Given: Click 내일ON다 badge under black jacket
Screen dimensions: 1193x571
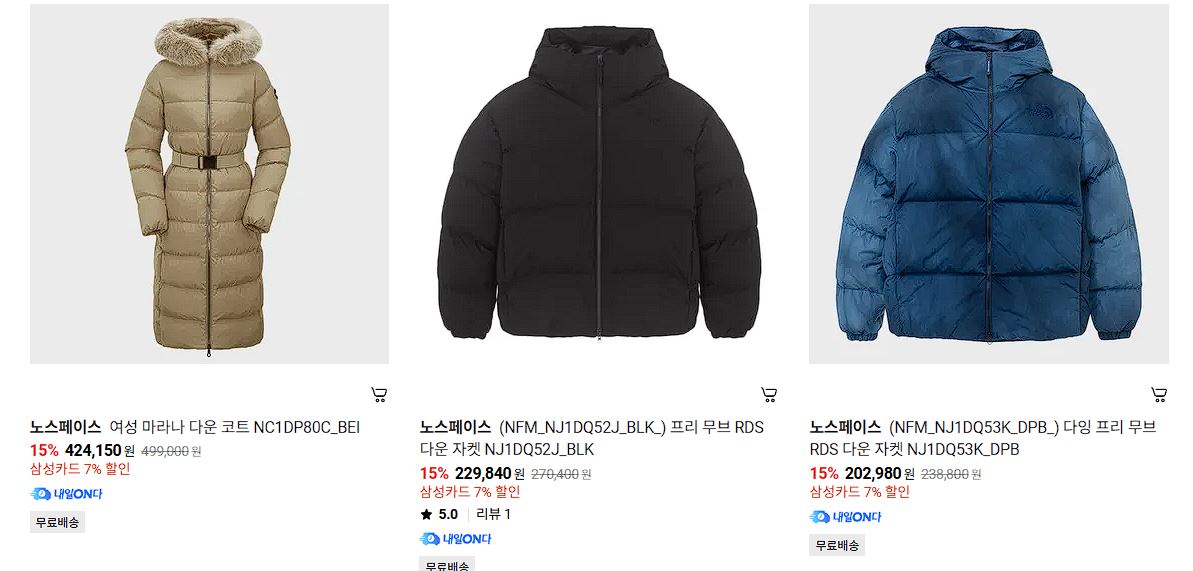Looking at the screenshot, I should click(x=456, y=539).
